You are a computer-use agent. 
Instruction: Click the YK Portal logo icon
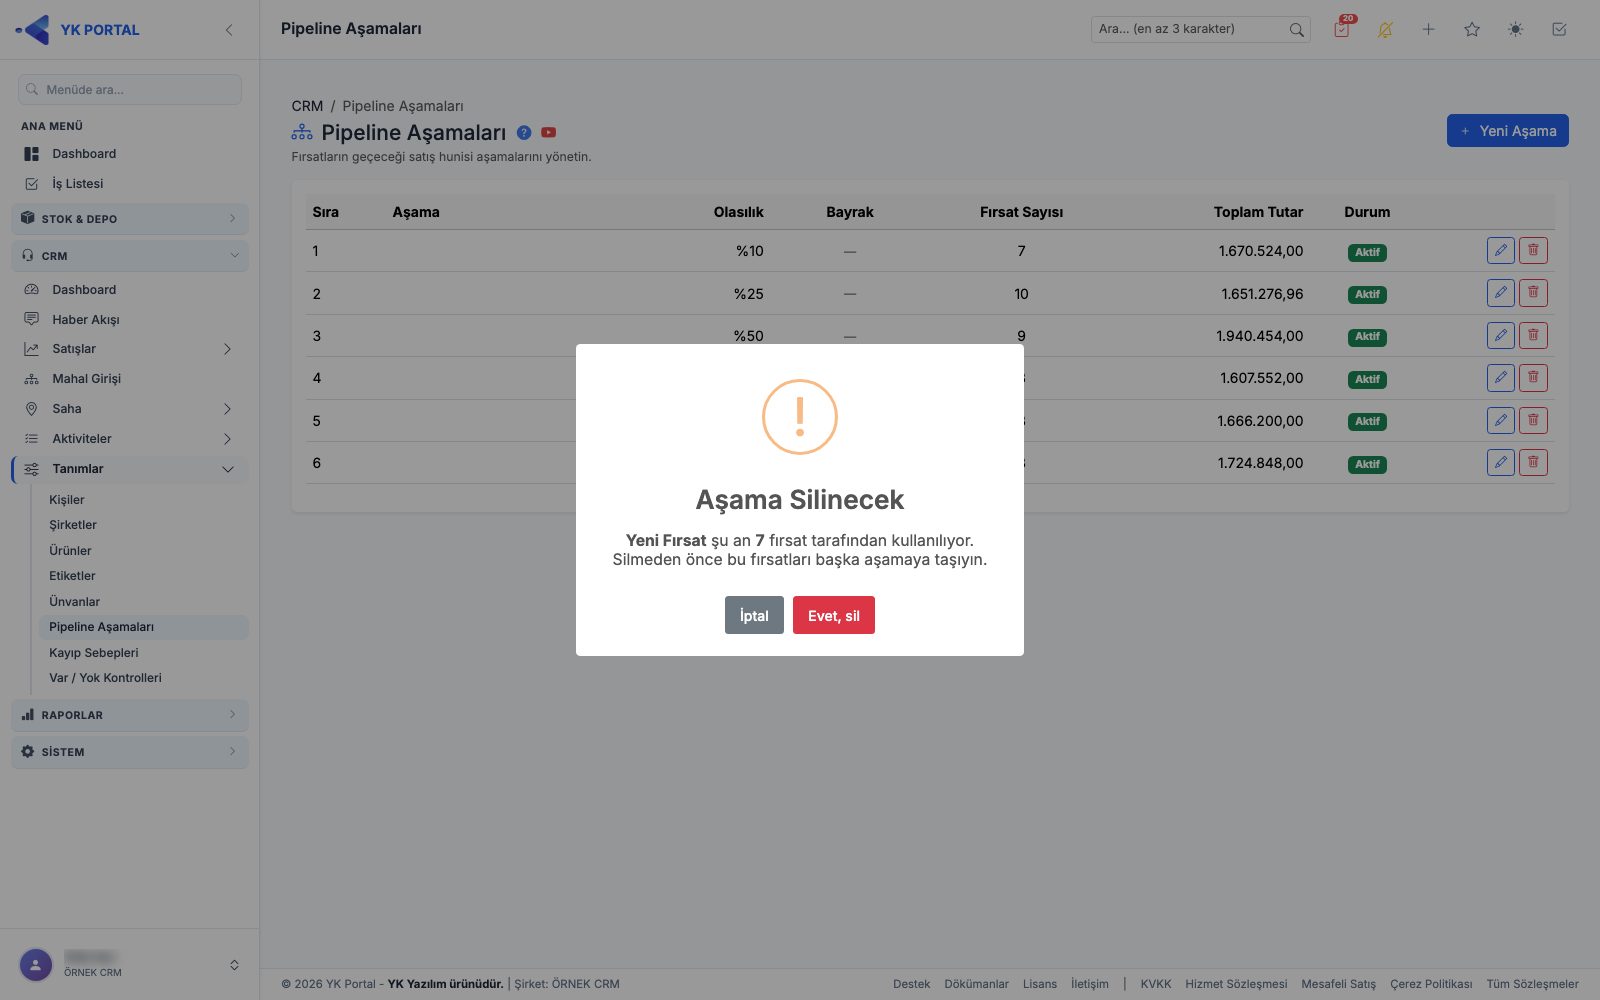(x=33, y=30)
